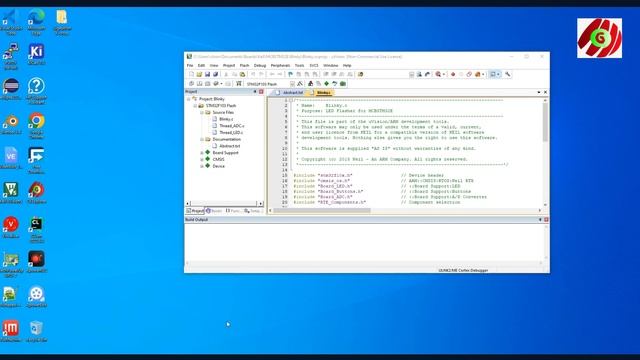Image resolution: width=640 pixels, height=360 pixels.
Task: Close the Project panel
Action: (x=261, y=92)
